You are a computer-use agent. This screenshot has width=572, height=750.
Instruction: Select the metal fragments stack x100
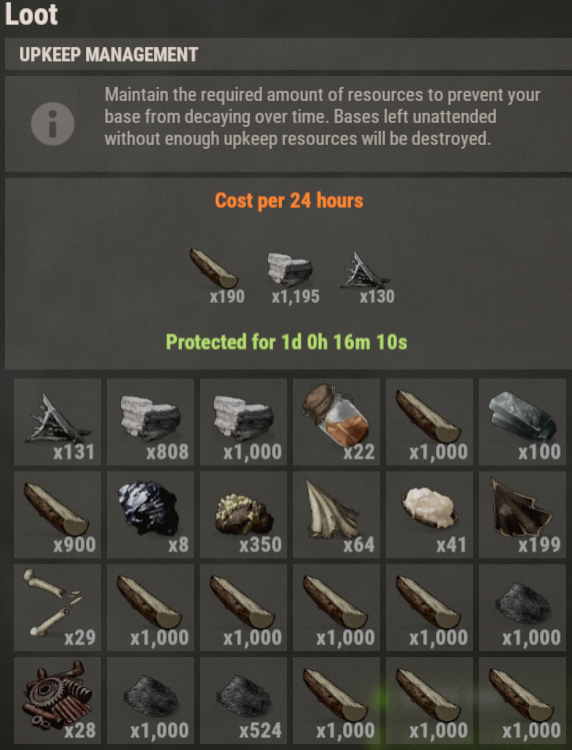coord(522,421)
